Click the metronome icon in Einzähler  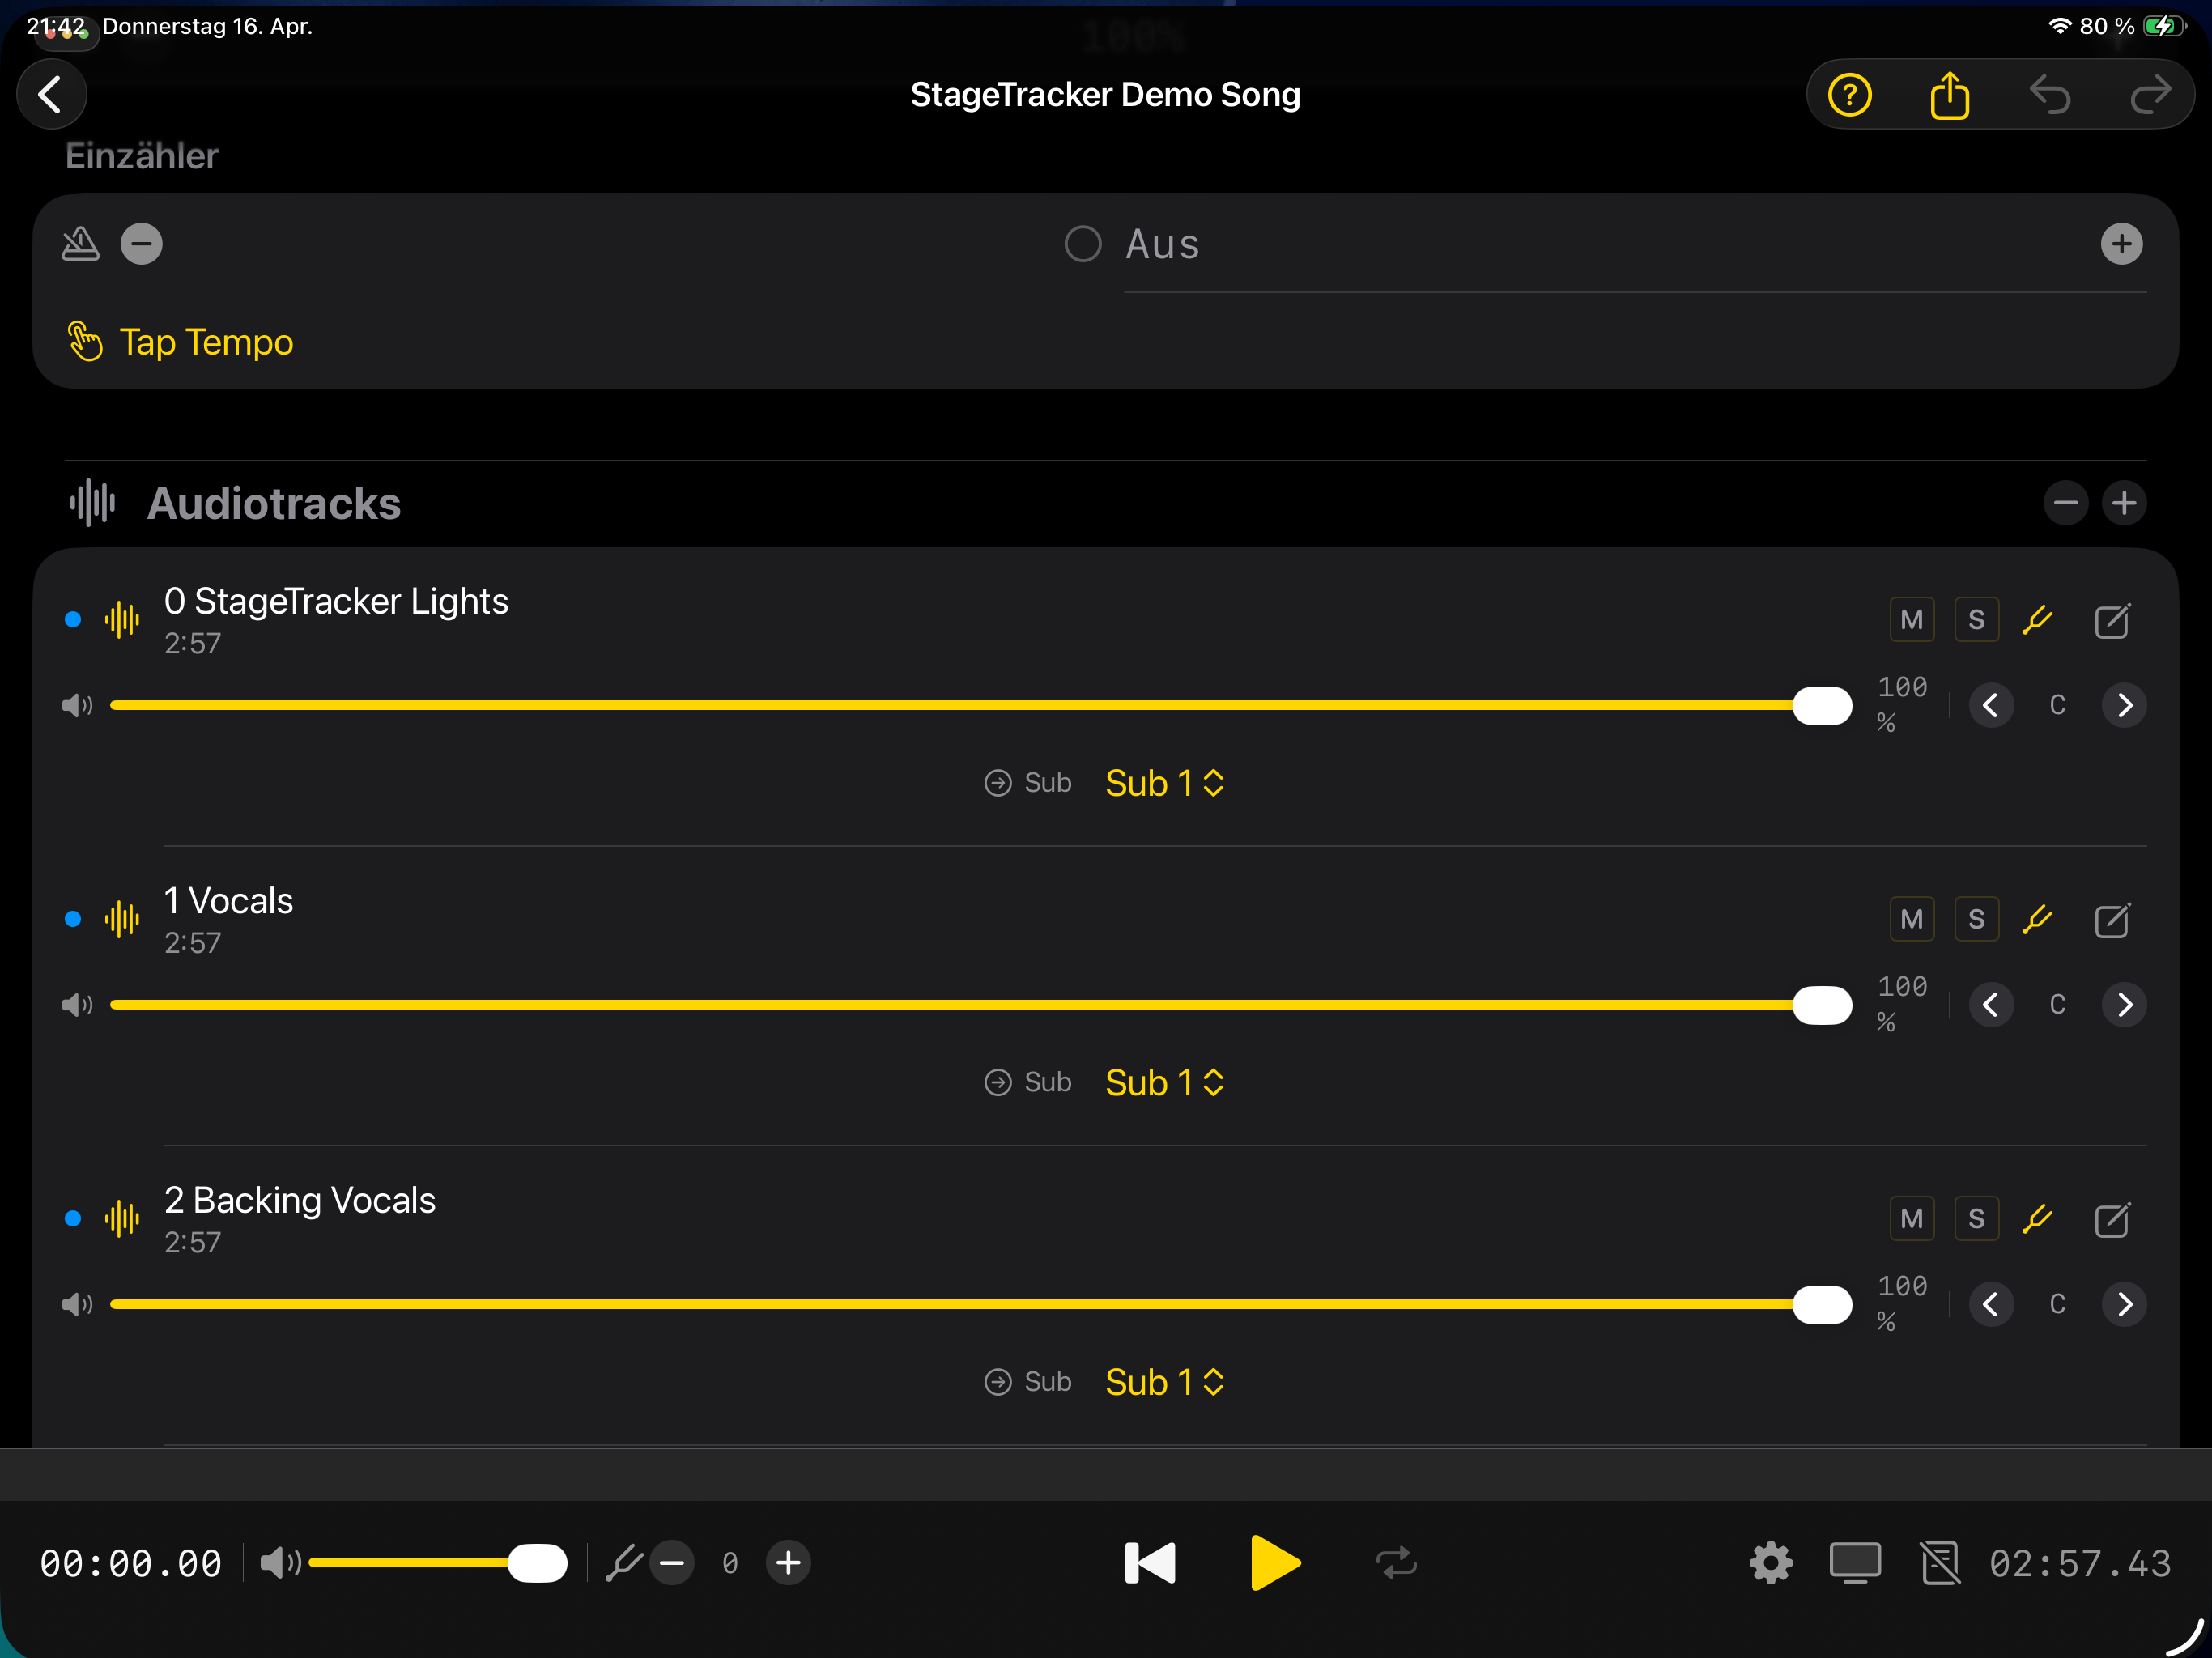coord(80,244)
